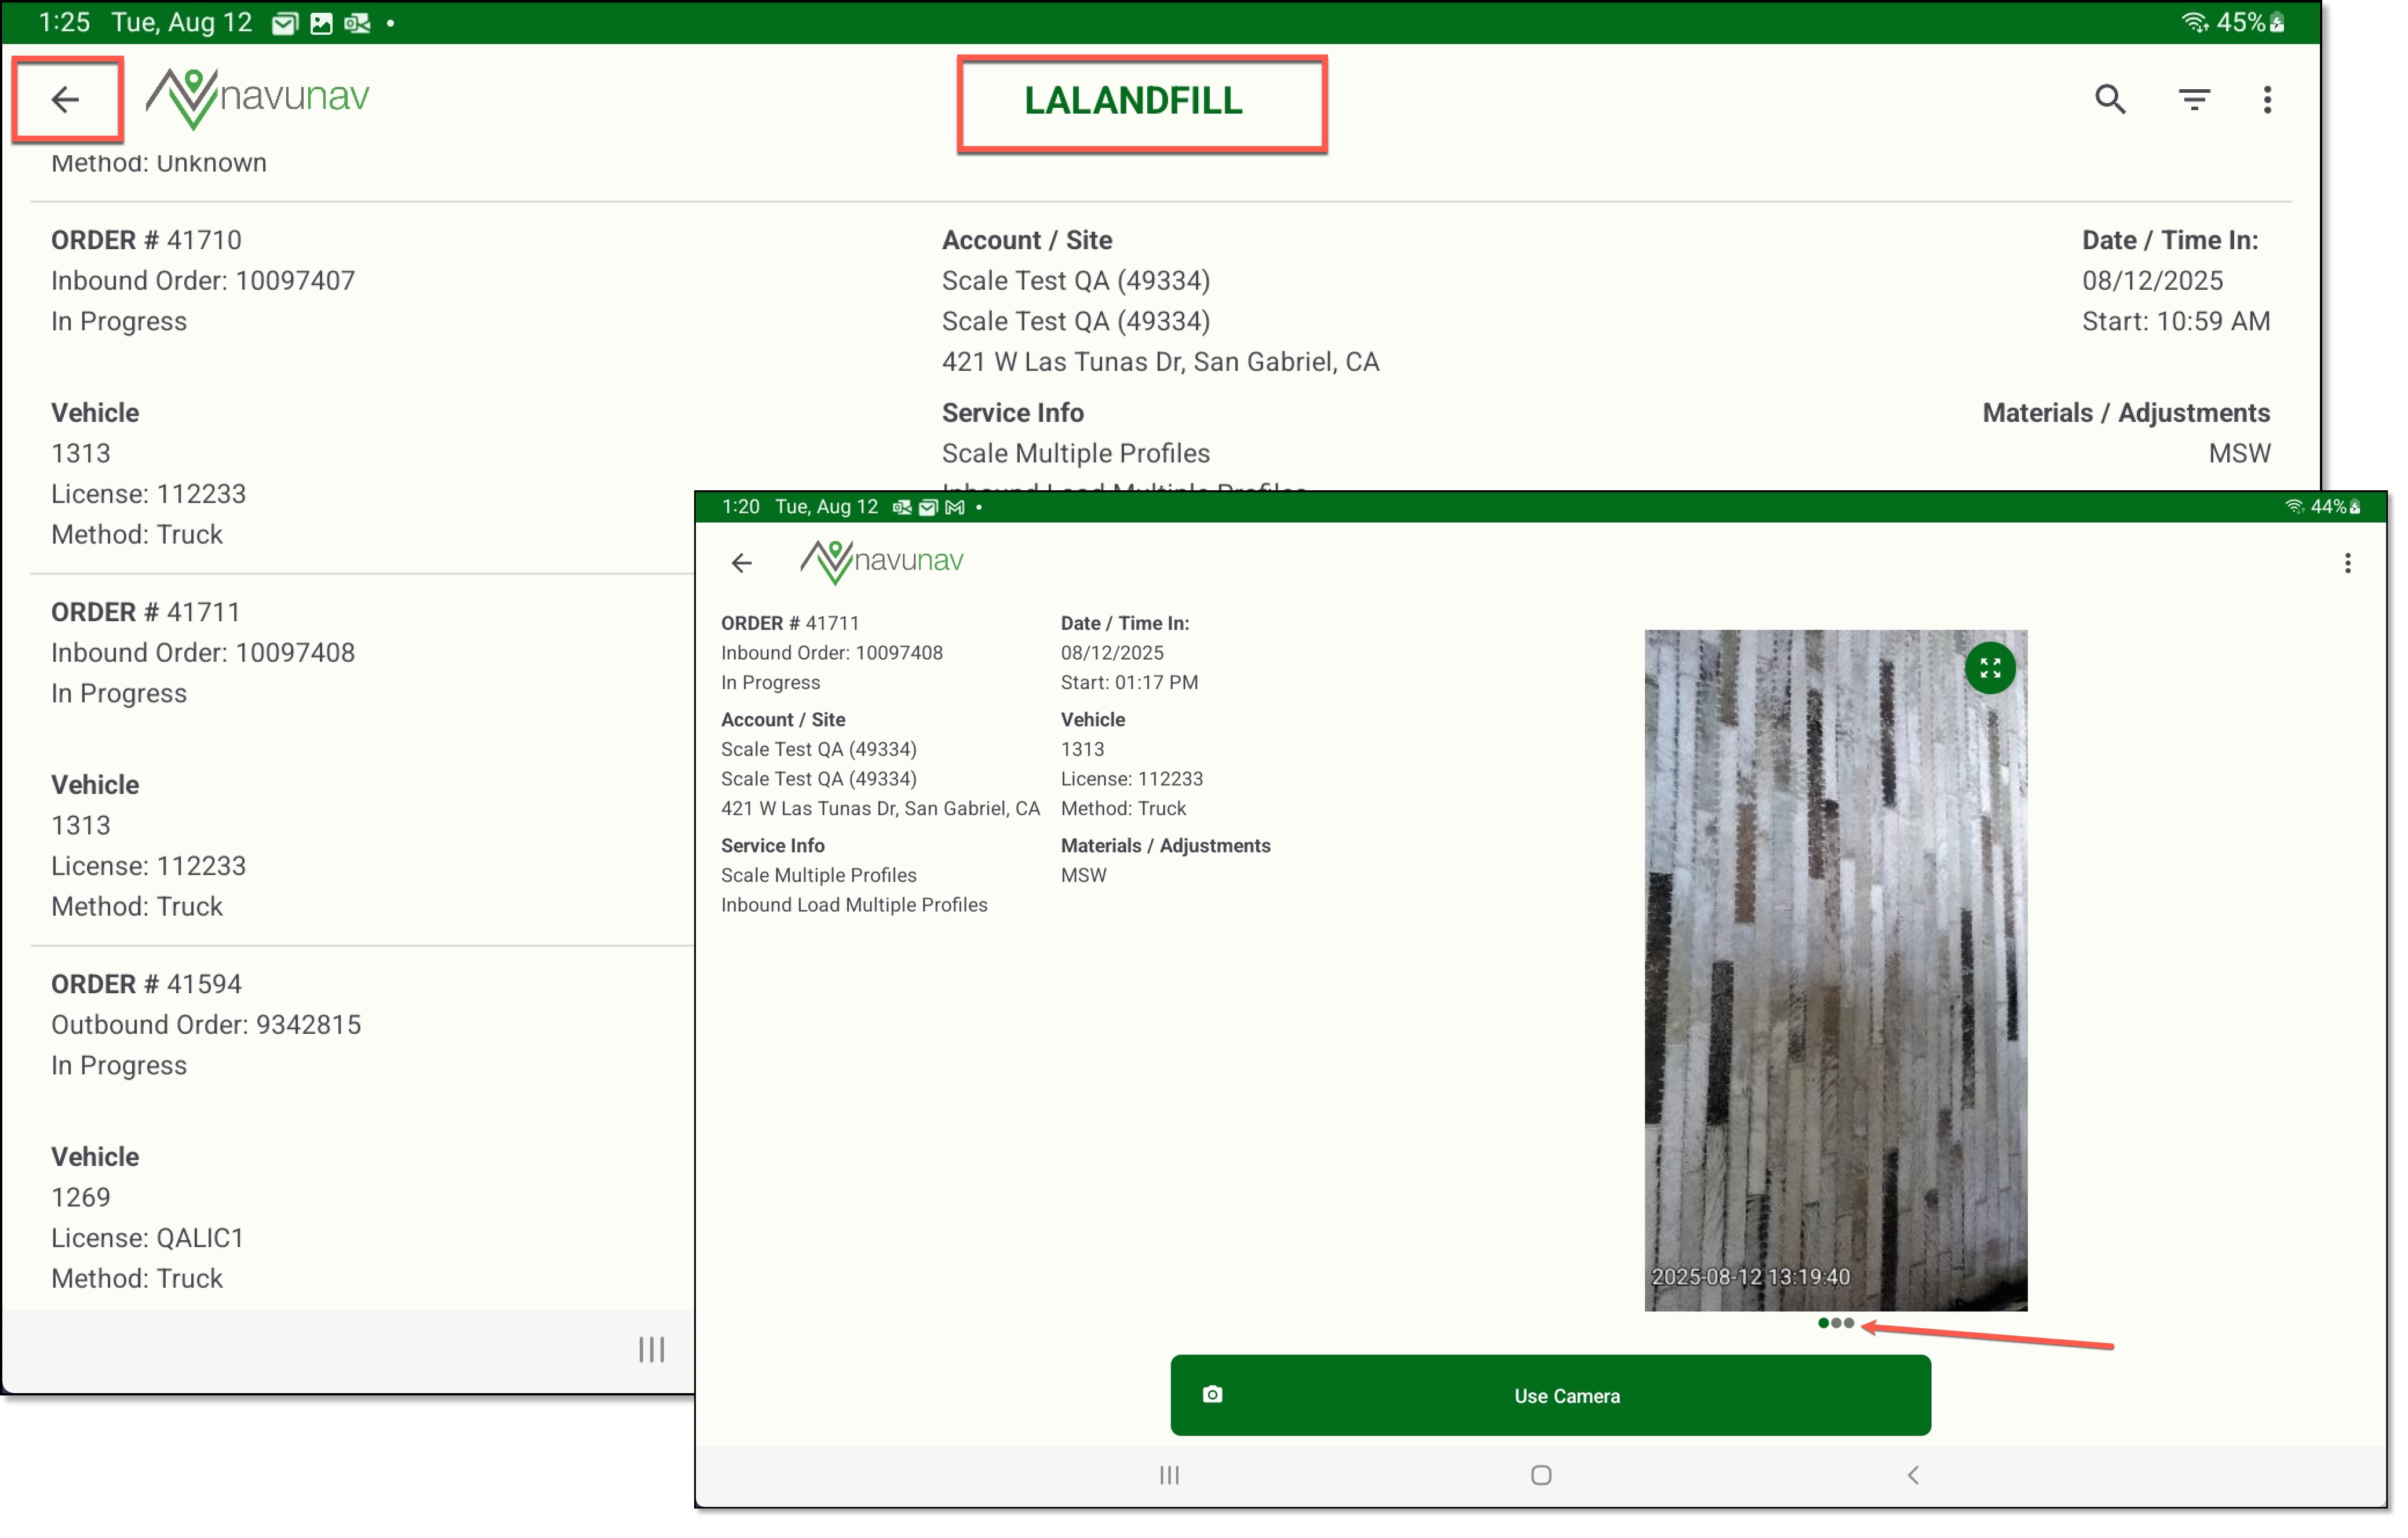Screen dimensions: 2408x1538
Task: Select order 41711 list entry
Action: tap(146, 612)
